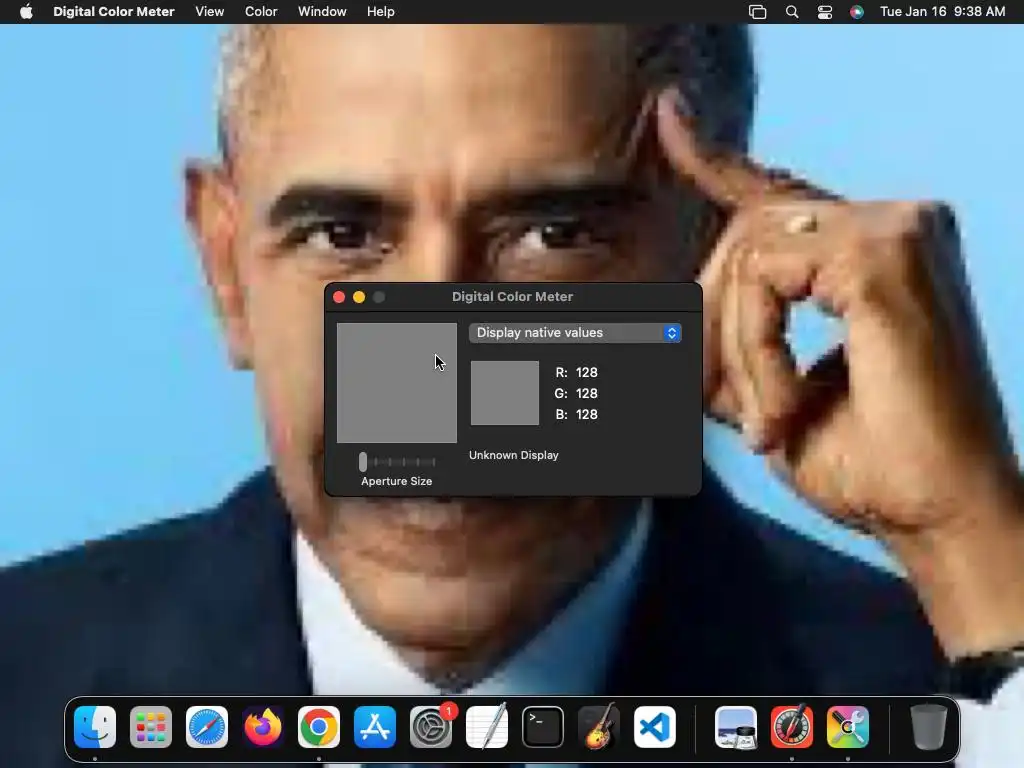Click the Aperture Size label
The height and width of the screenshot is (768, 1024).
point(396,481)
